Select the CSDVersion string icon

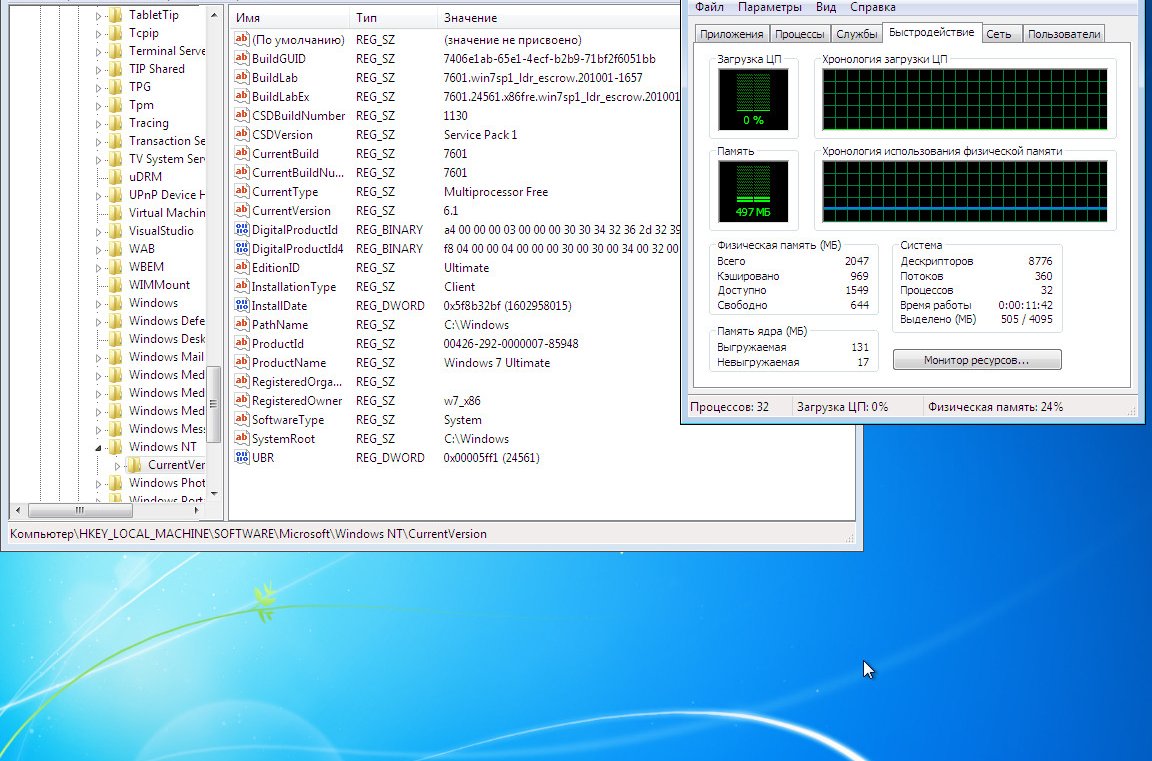click(x=242, y=134)
